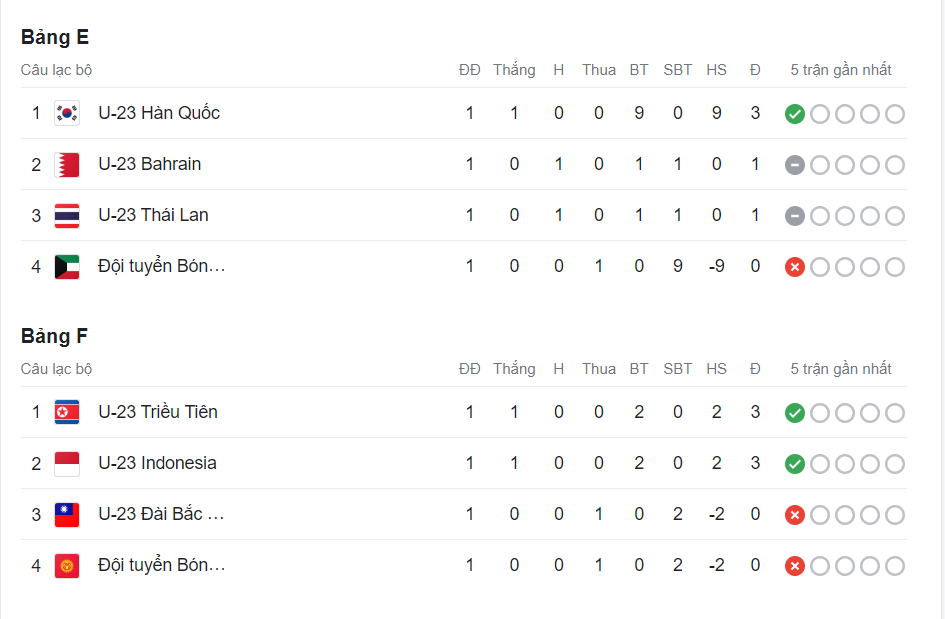
Task: Click the Indonesia flag icon
Action: click(67, 463)
